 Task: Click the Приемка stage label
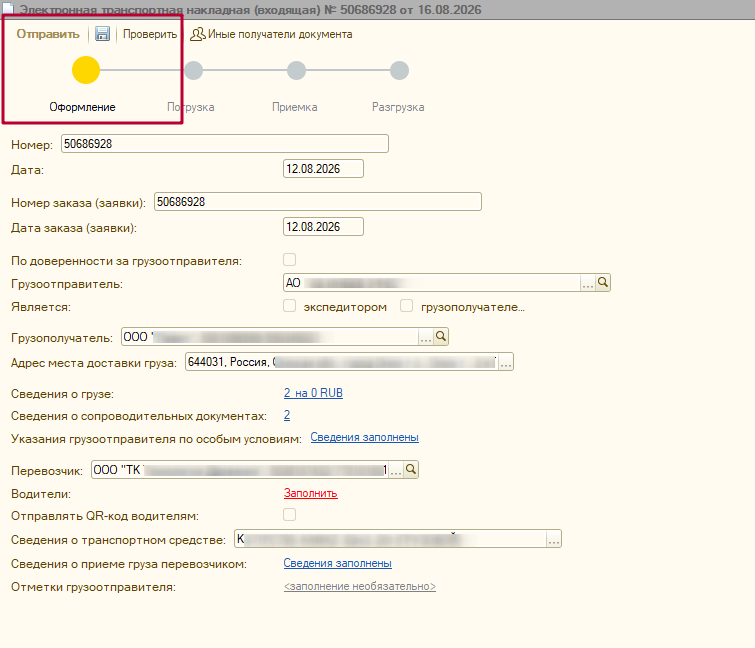tap(295, 107)
